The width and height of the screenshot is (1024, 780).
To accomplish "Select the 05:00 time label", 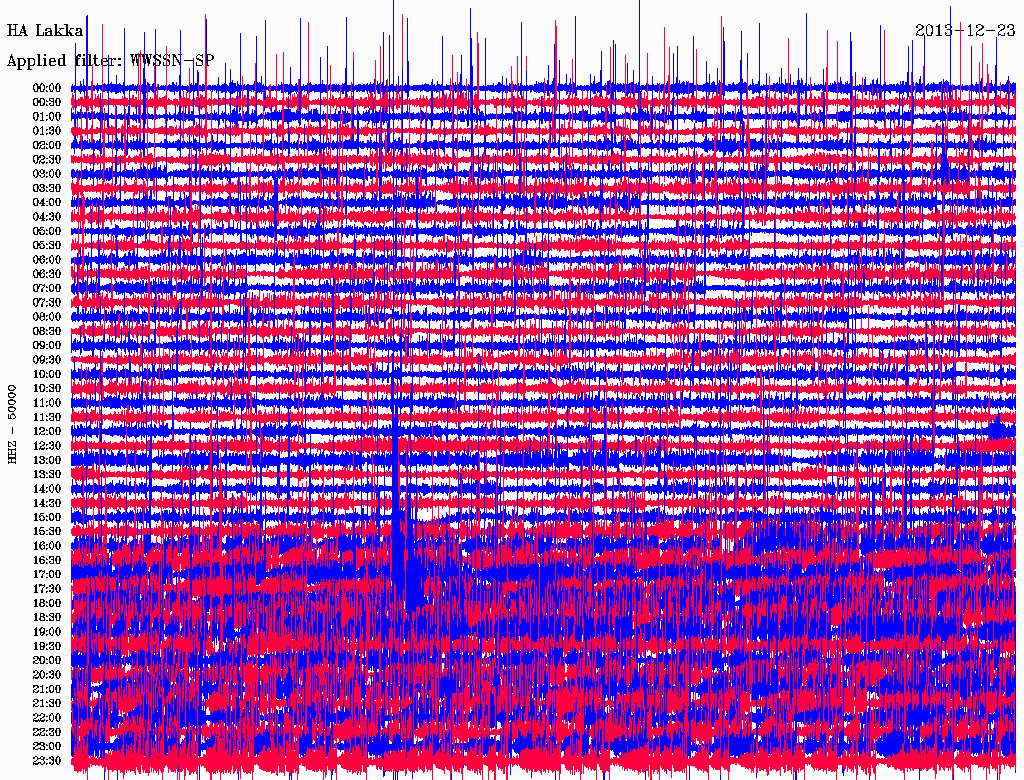I will pos(47,231).
